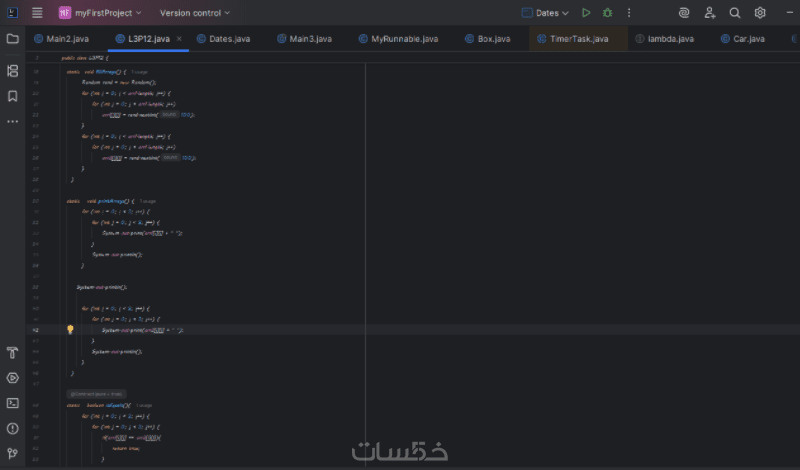
Task: Start debugging with the bug icon
Action: pyautogui.click(x=607, y=13)
